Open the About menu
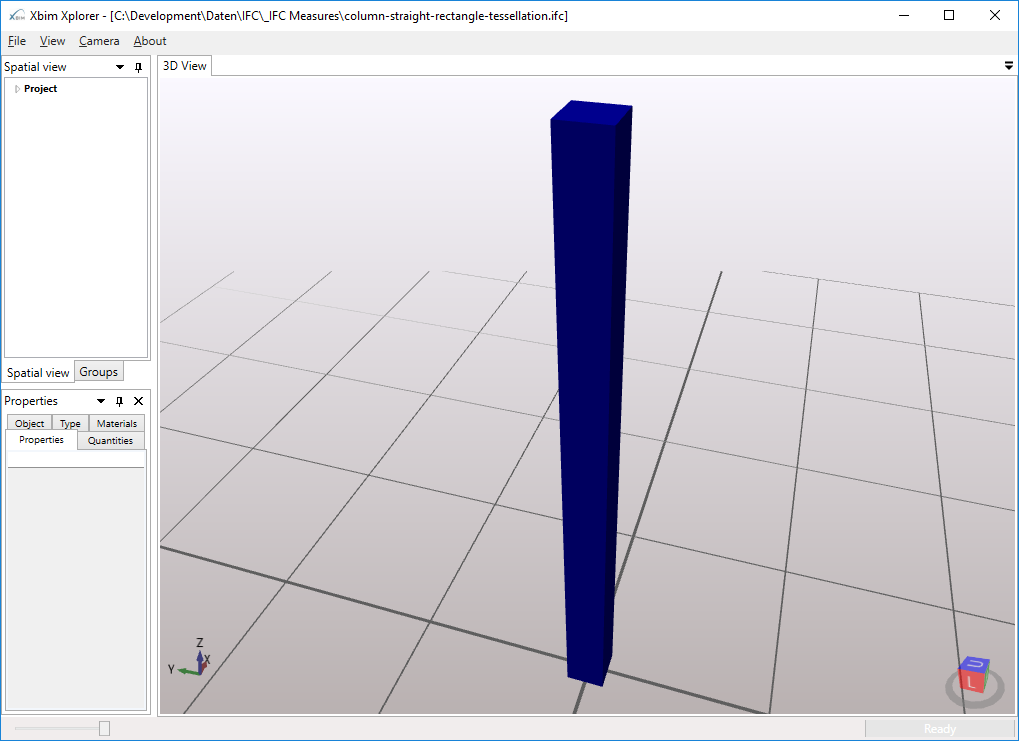The width and height of the screenshot is (1019, 741). 149,41
